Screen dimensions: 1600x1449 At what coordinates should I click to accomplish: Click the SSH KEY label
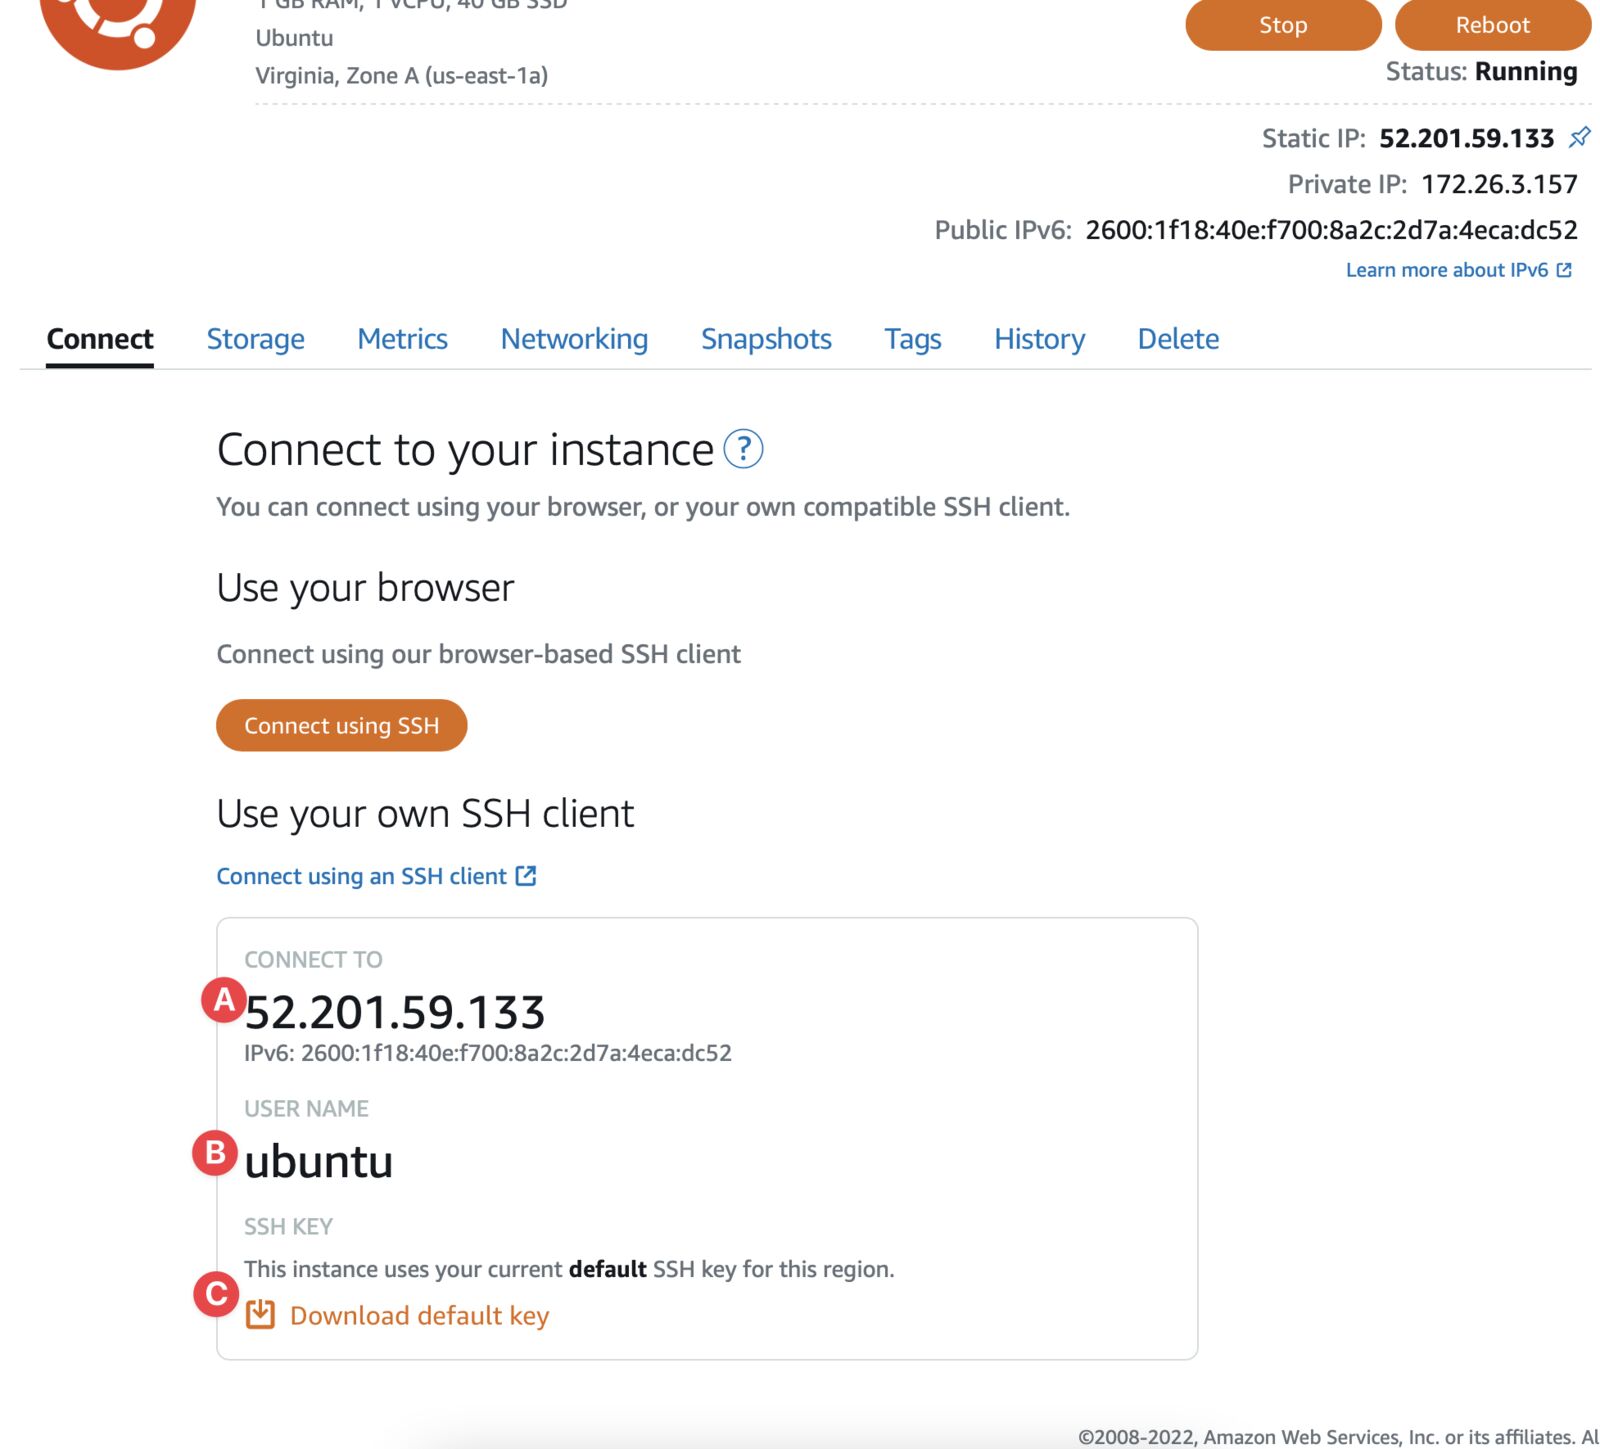pyautogui.click(x=288, y=1226)
